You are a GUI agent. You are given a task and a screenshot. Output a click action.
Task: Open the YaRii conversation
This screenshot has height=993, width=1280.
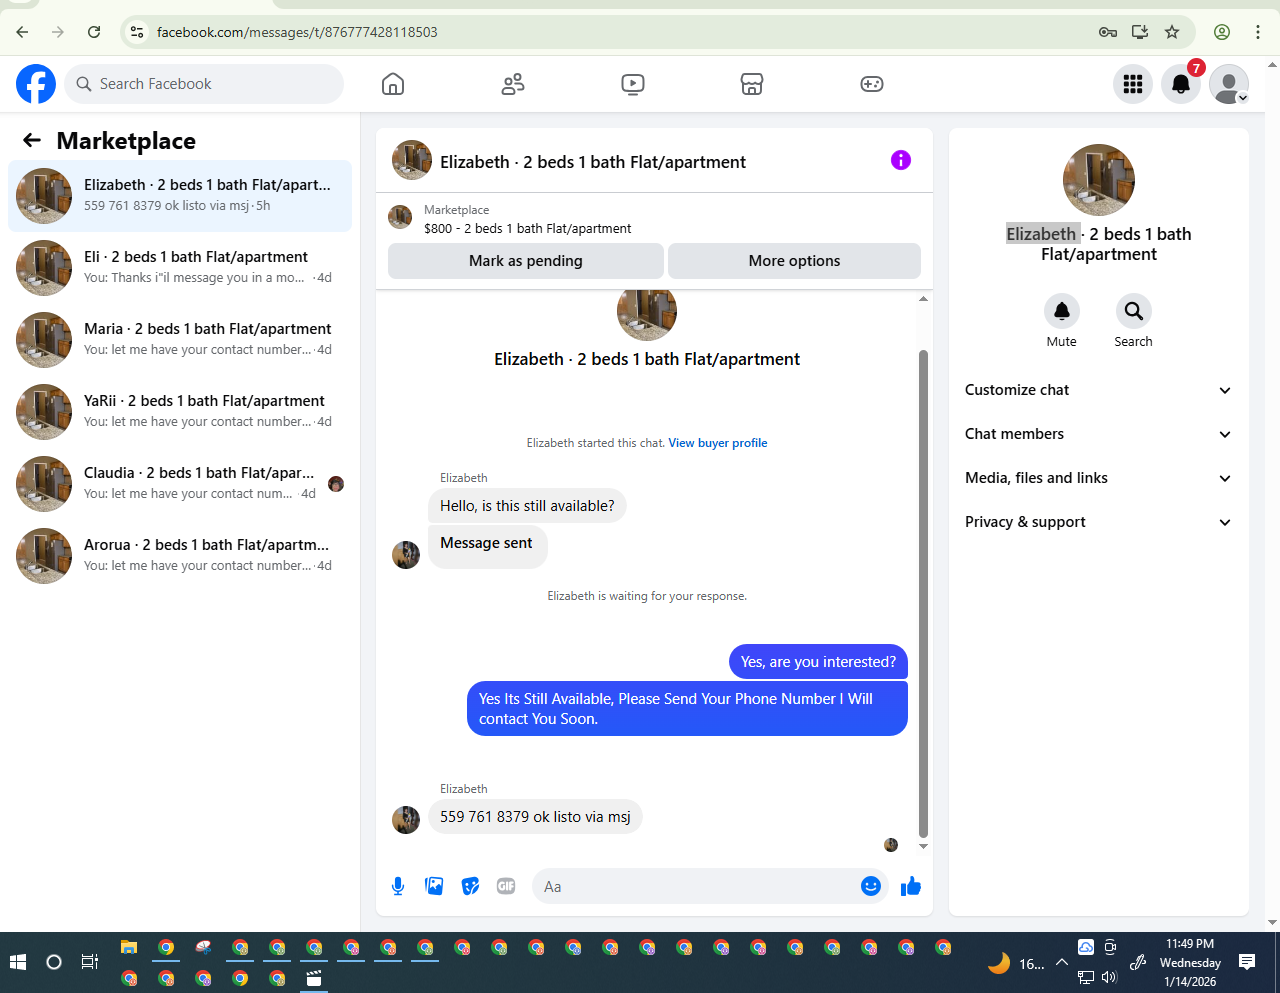tap(180, 412)
